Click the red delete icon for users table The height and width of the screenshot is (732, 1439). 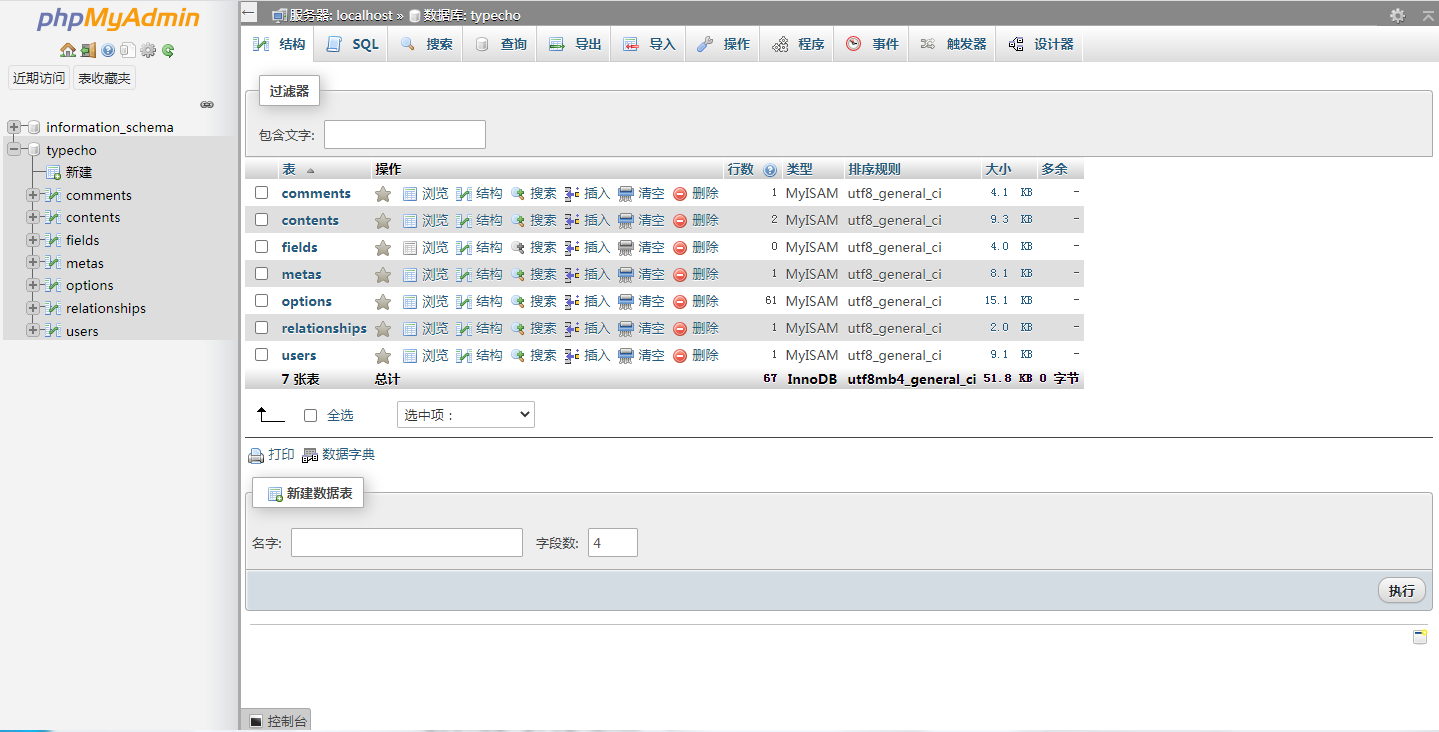click(x=680, y=356)
